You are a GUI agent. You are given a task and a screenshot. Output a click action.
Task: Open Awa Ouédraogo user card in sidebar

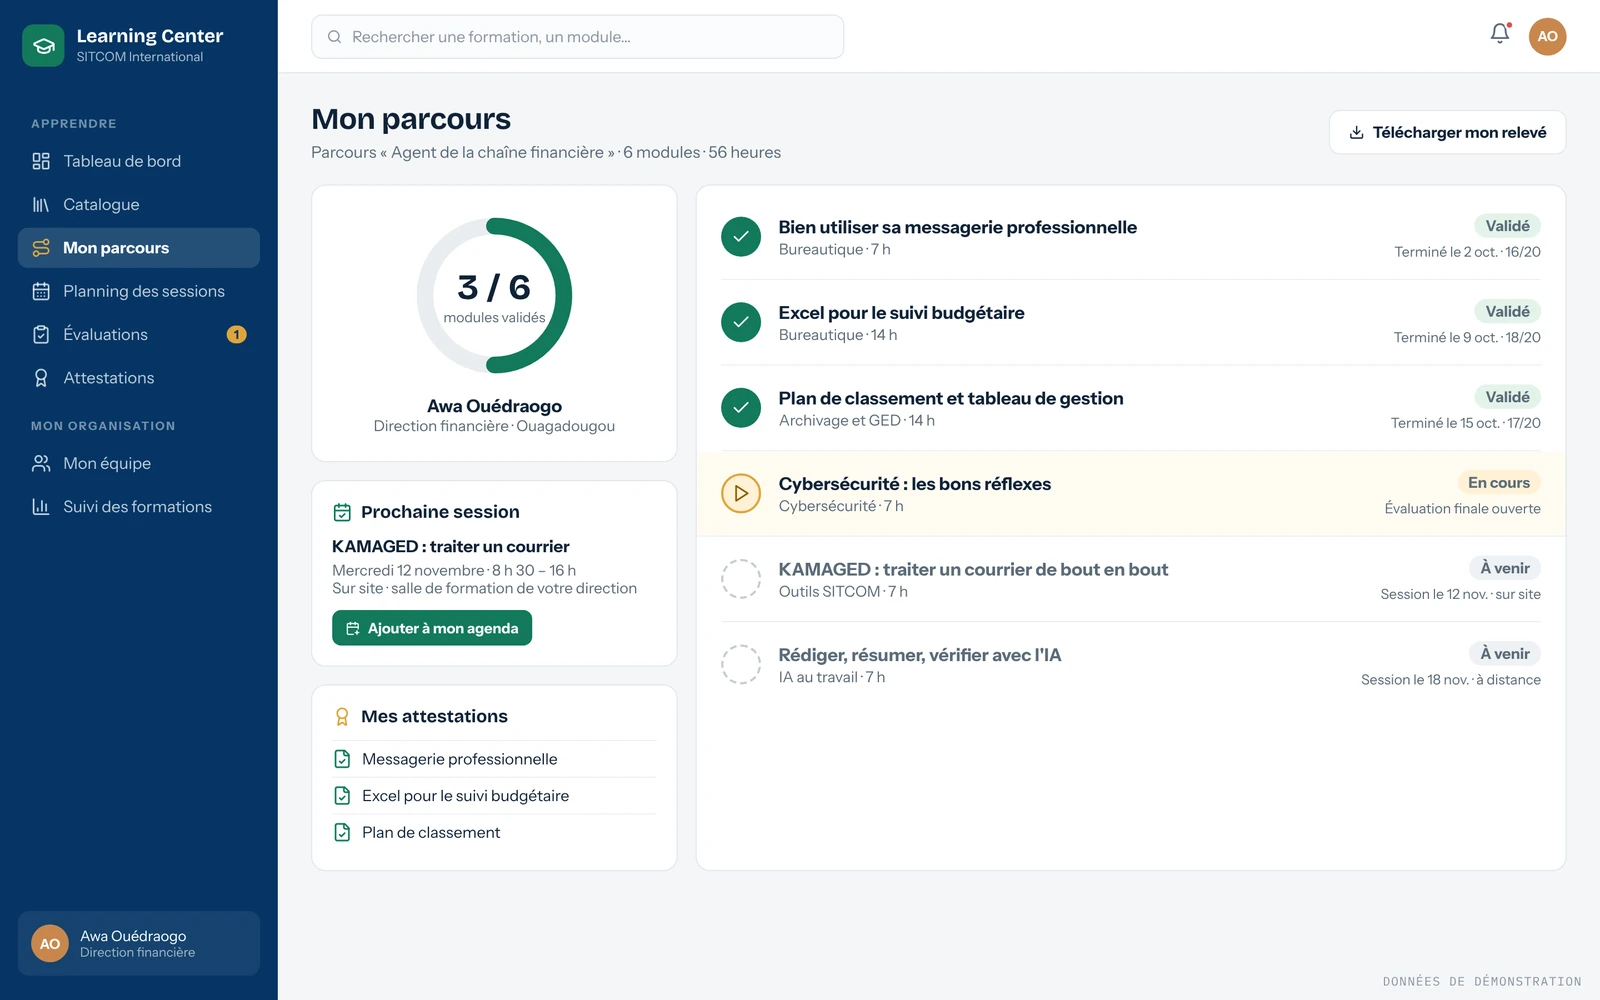coord(139,943)
